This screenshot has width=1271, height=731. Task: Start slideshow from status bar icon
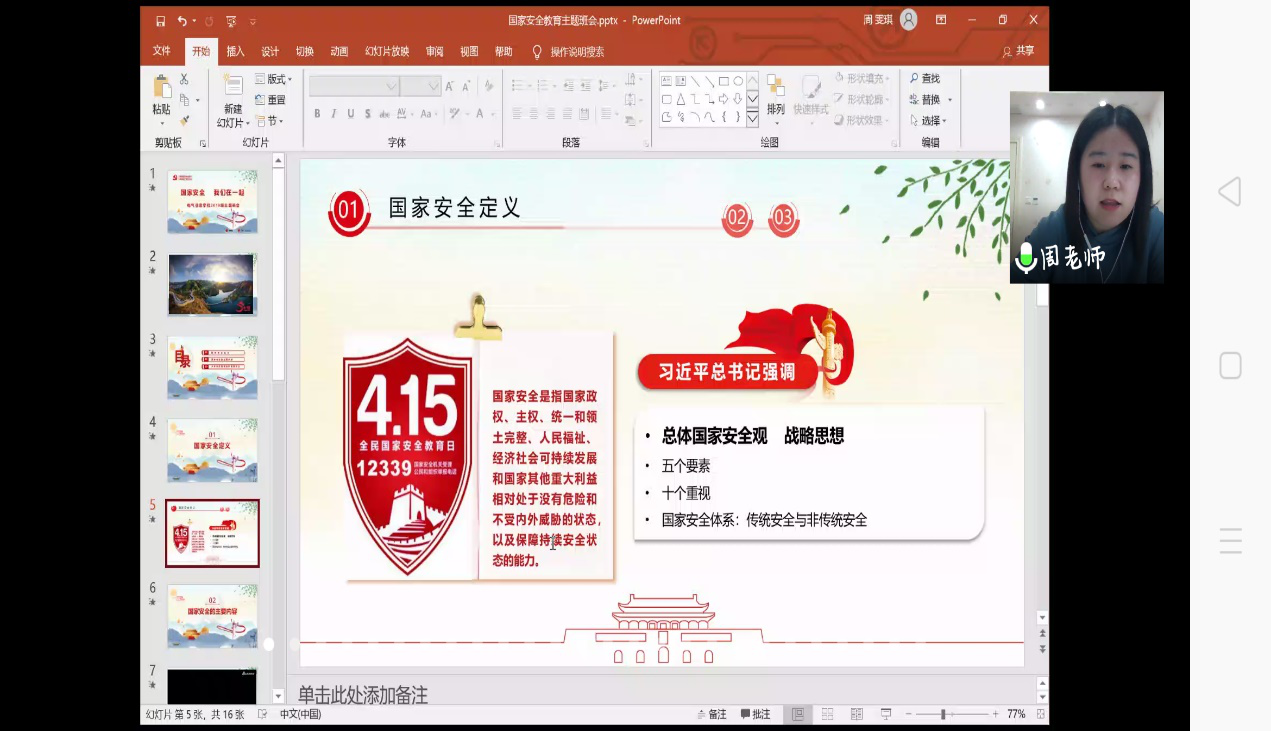886,714
